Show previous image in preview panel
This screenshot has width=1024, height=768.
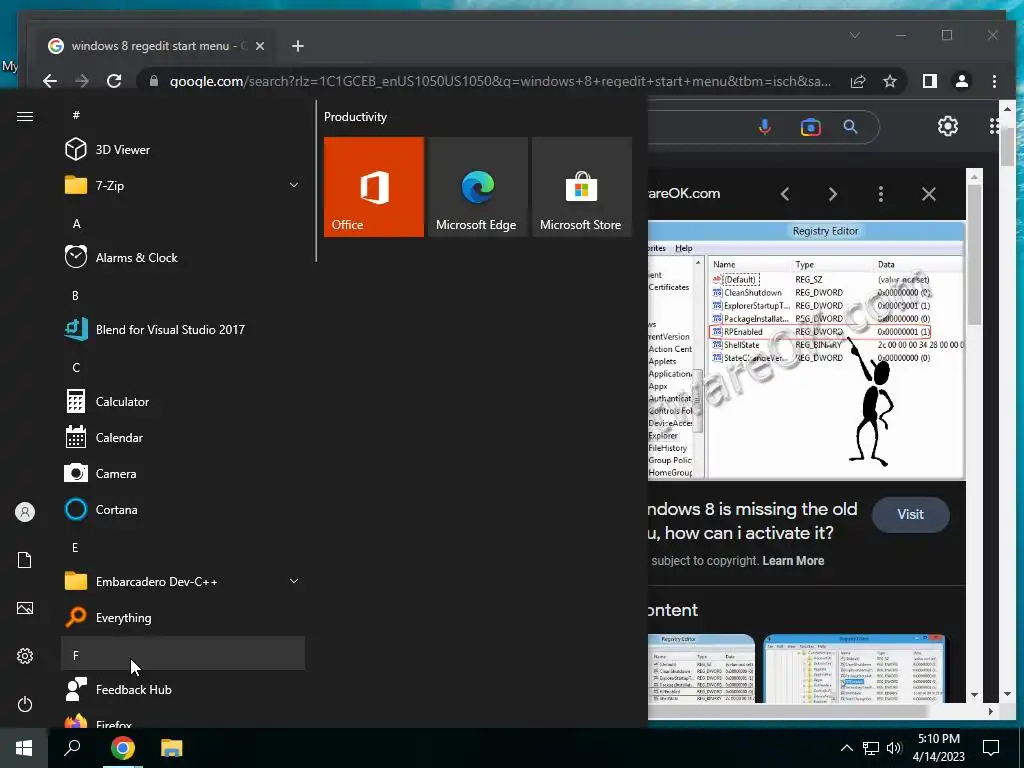pos(785,194)
